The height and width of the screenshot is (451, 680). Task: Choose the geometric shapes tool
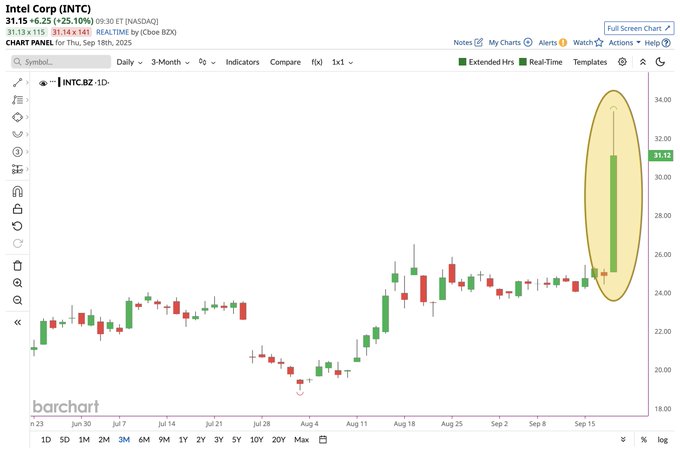click(x=17, y=117)
